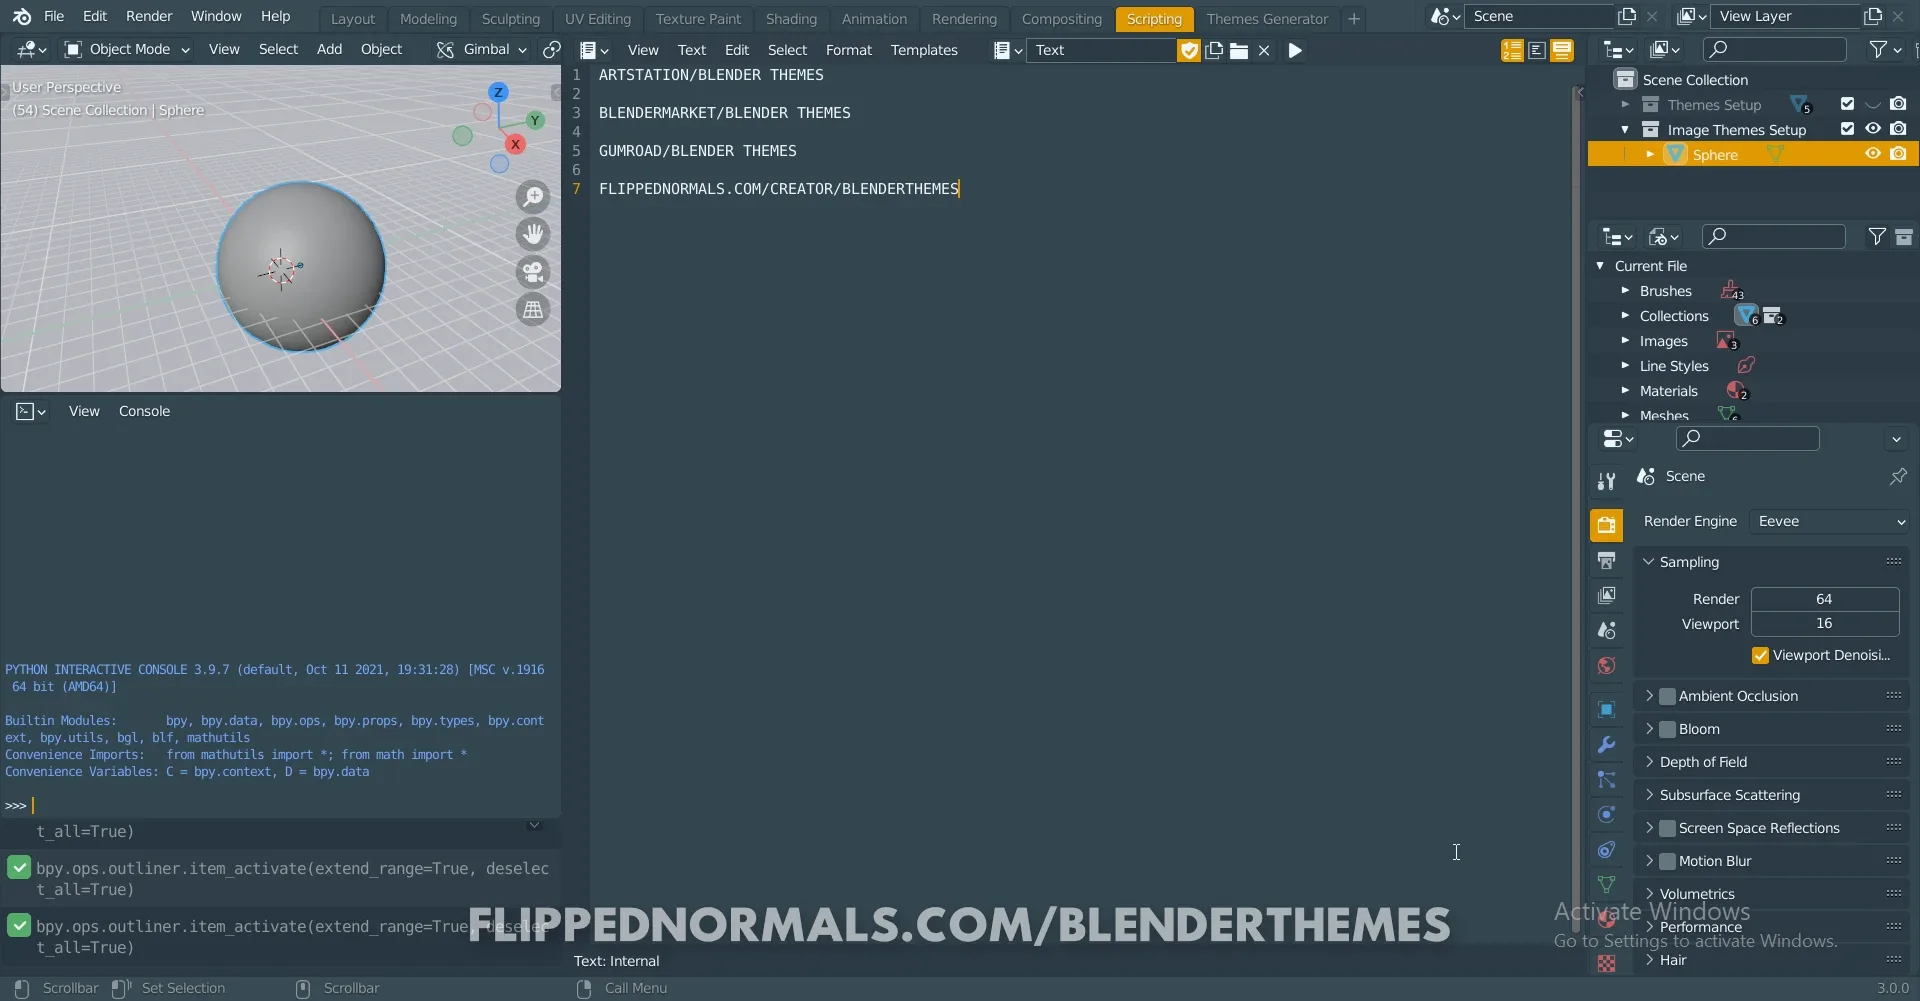
Task: Open the Physics properties tab
Action: coord(1606,815)
